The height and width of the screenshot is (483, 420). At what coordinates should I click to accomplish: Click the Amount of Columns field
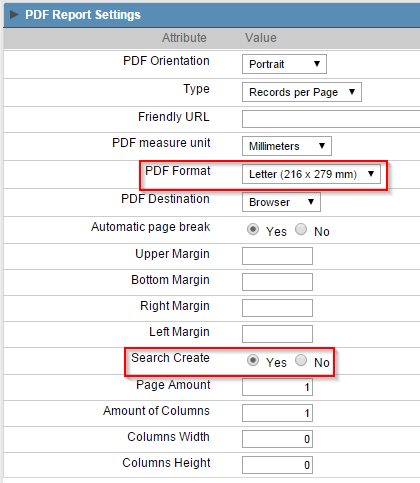click(x=277, y=413)
